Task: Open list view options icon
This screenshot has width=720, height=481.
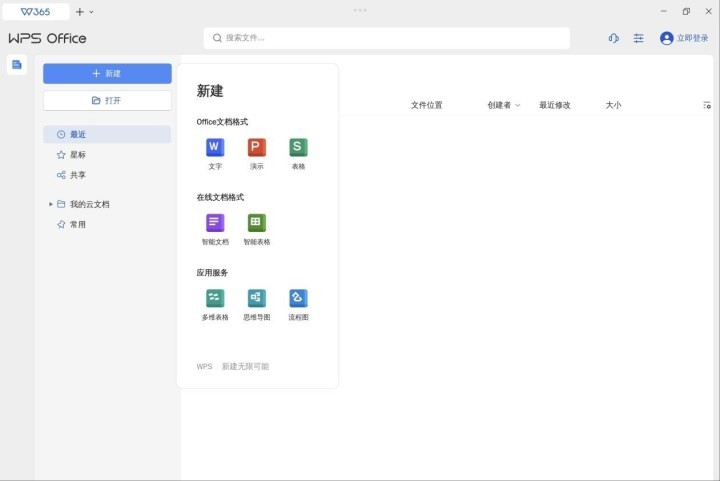Action: (x=707, y=105)
